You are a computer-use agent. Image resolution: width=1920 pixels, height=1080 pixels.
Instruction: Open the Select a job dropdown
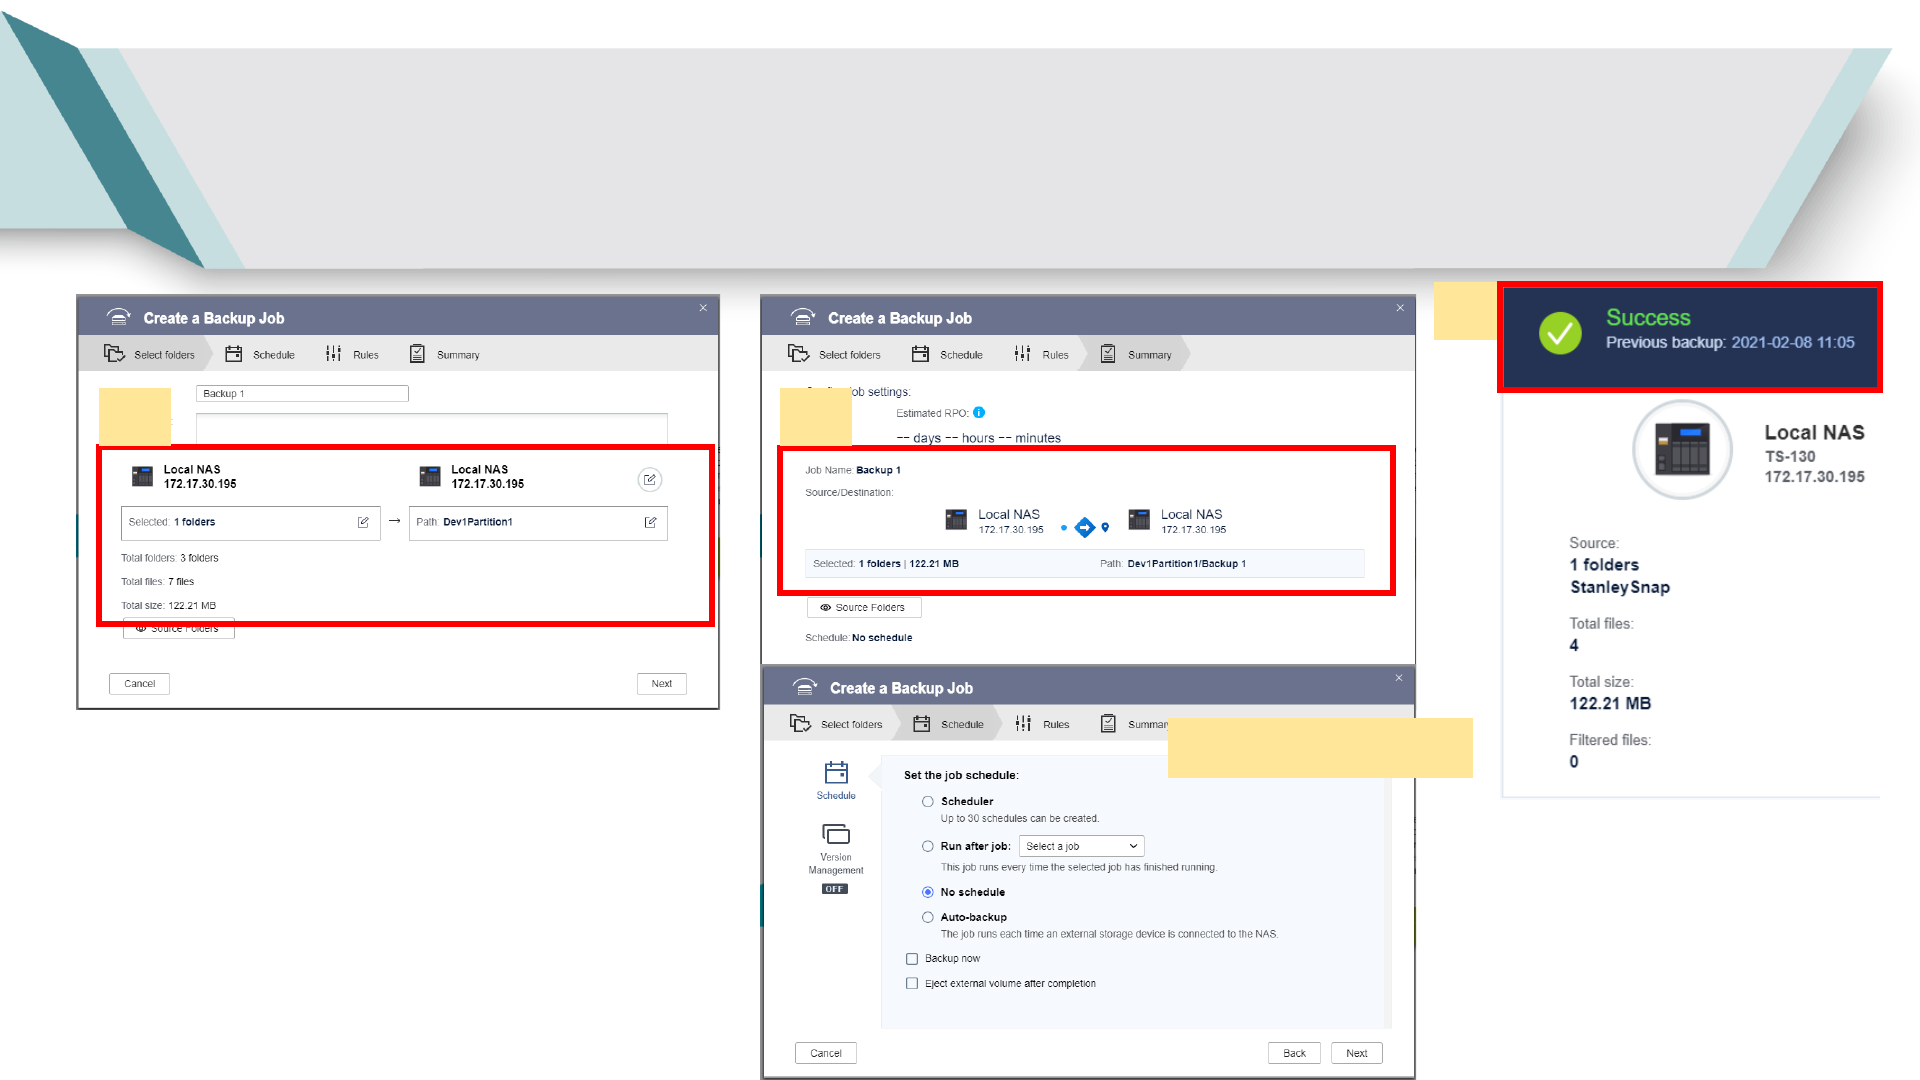(1081, 846)
